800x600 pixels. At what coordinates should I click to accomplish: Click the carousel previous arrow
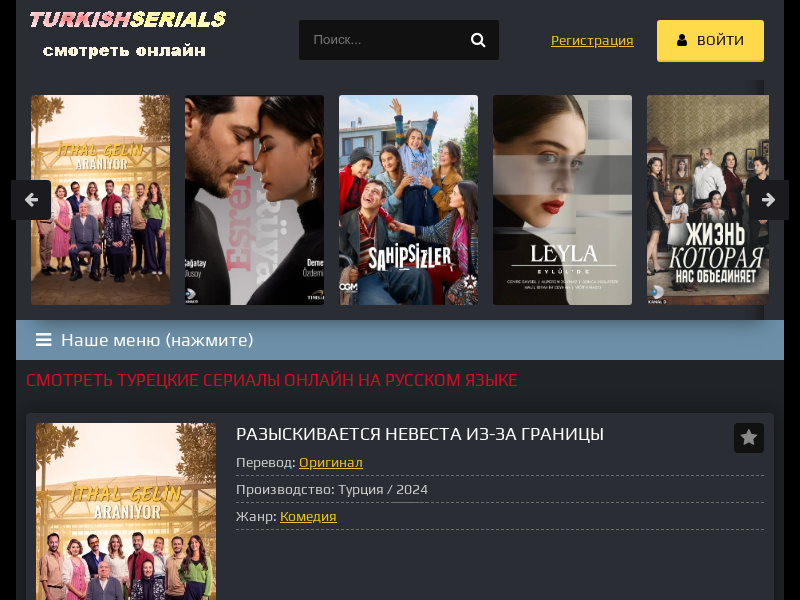click(x=31, y=199)
